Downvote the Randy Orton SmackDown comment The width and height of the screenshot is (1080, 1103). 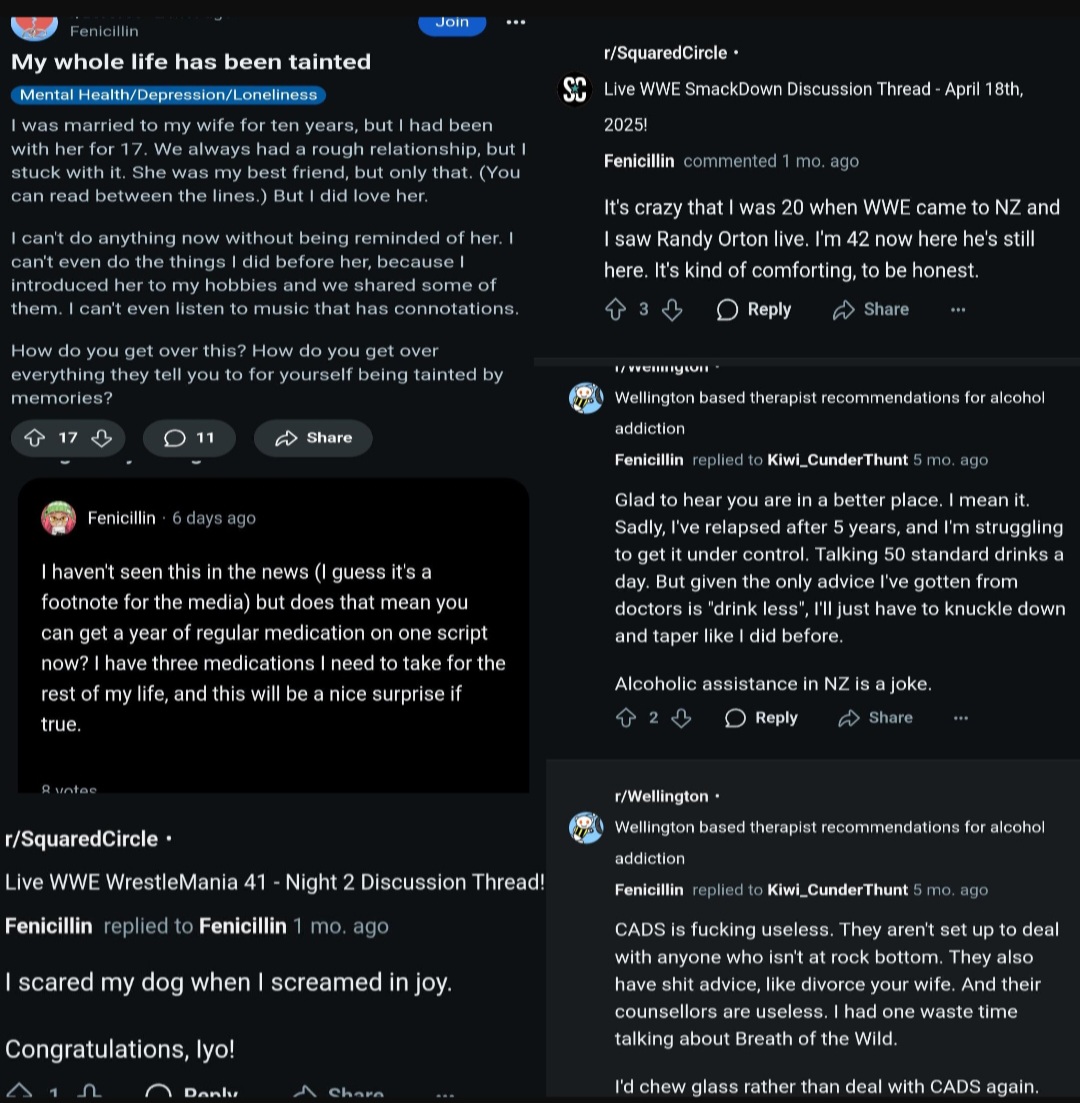[672, 310]
